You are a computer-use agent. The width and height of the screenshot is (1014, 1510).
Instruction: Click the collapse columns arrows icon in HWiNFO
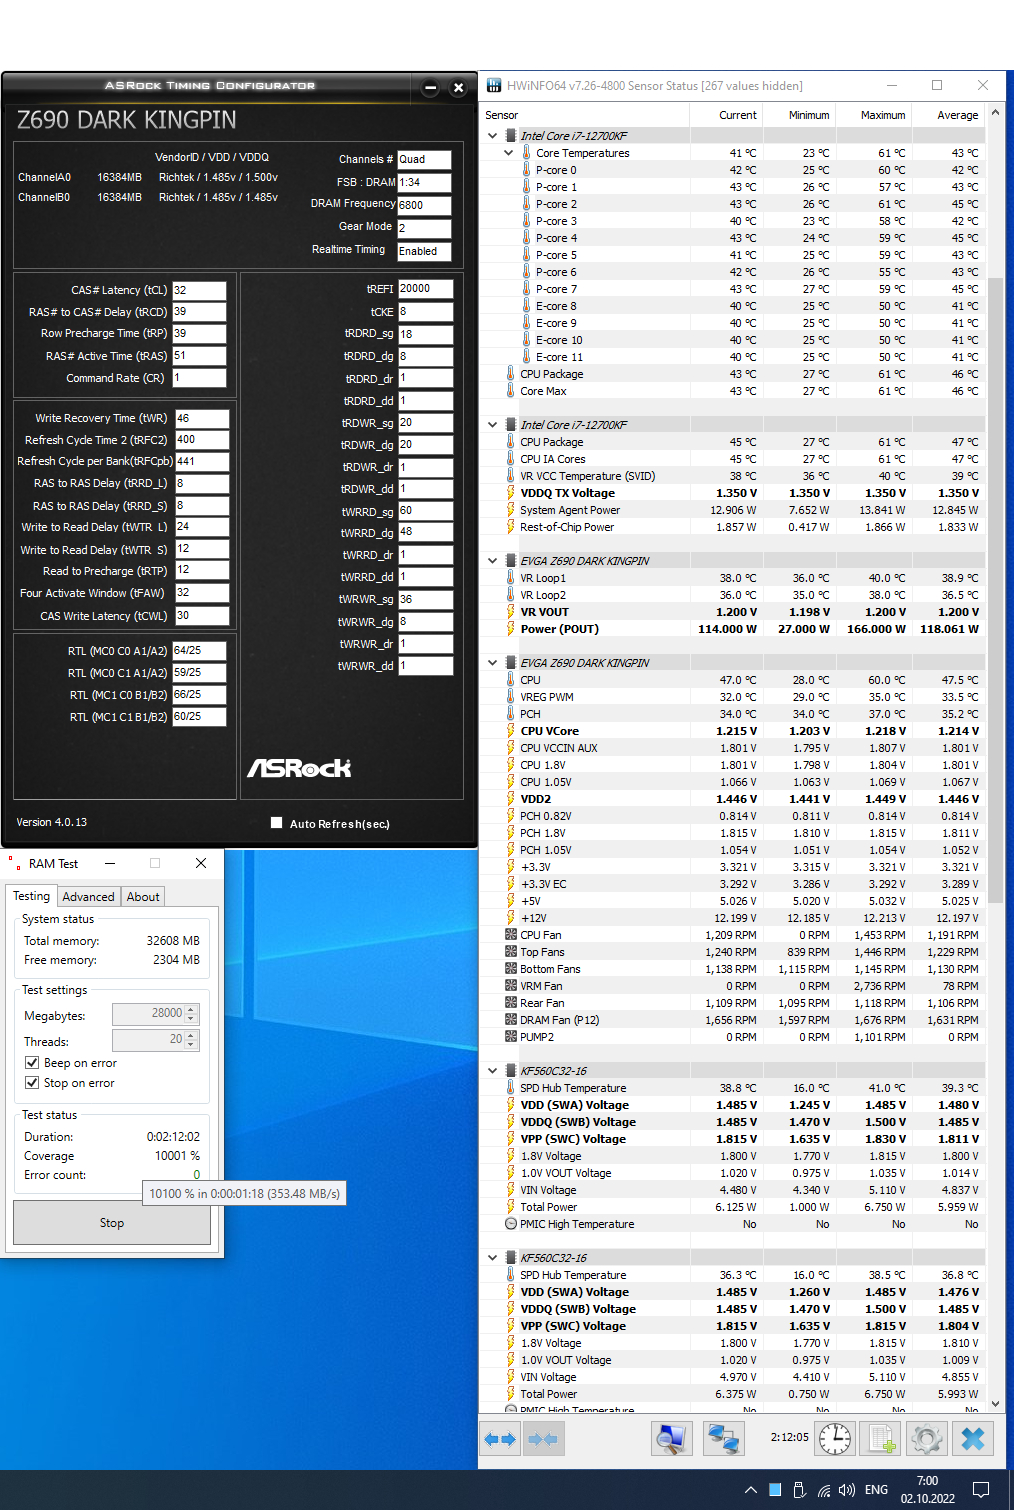pos(543,1439)
